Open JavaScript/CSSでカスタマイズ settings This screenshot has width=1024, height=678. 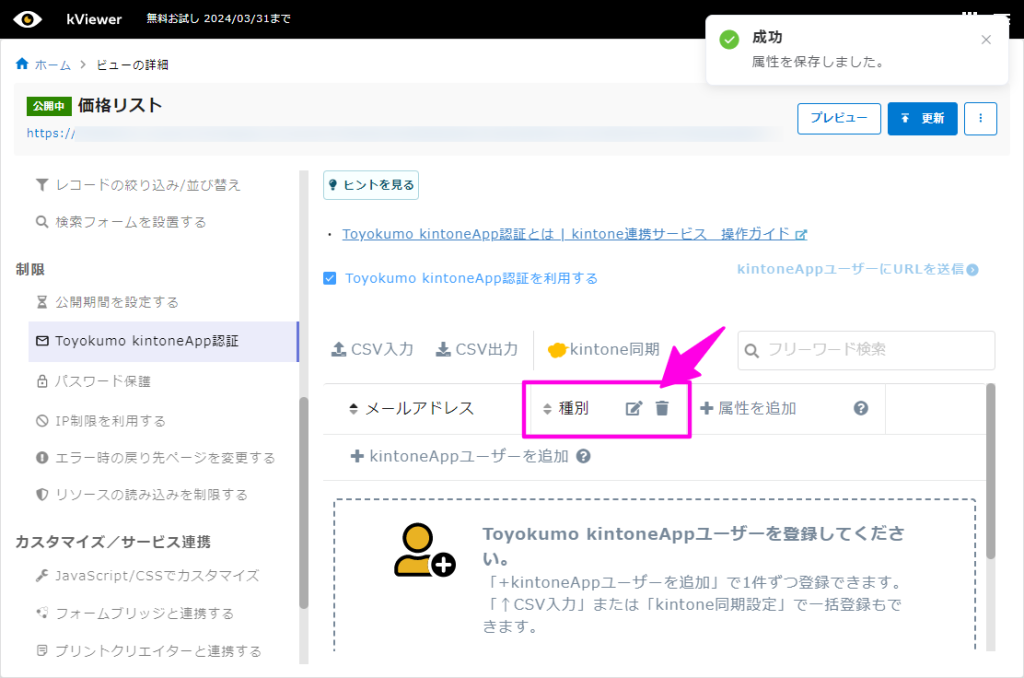tap(148, 575)
